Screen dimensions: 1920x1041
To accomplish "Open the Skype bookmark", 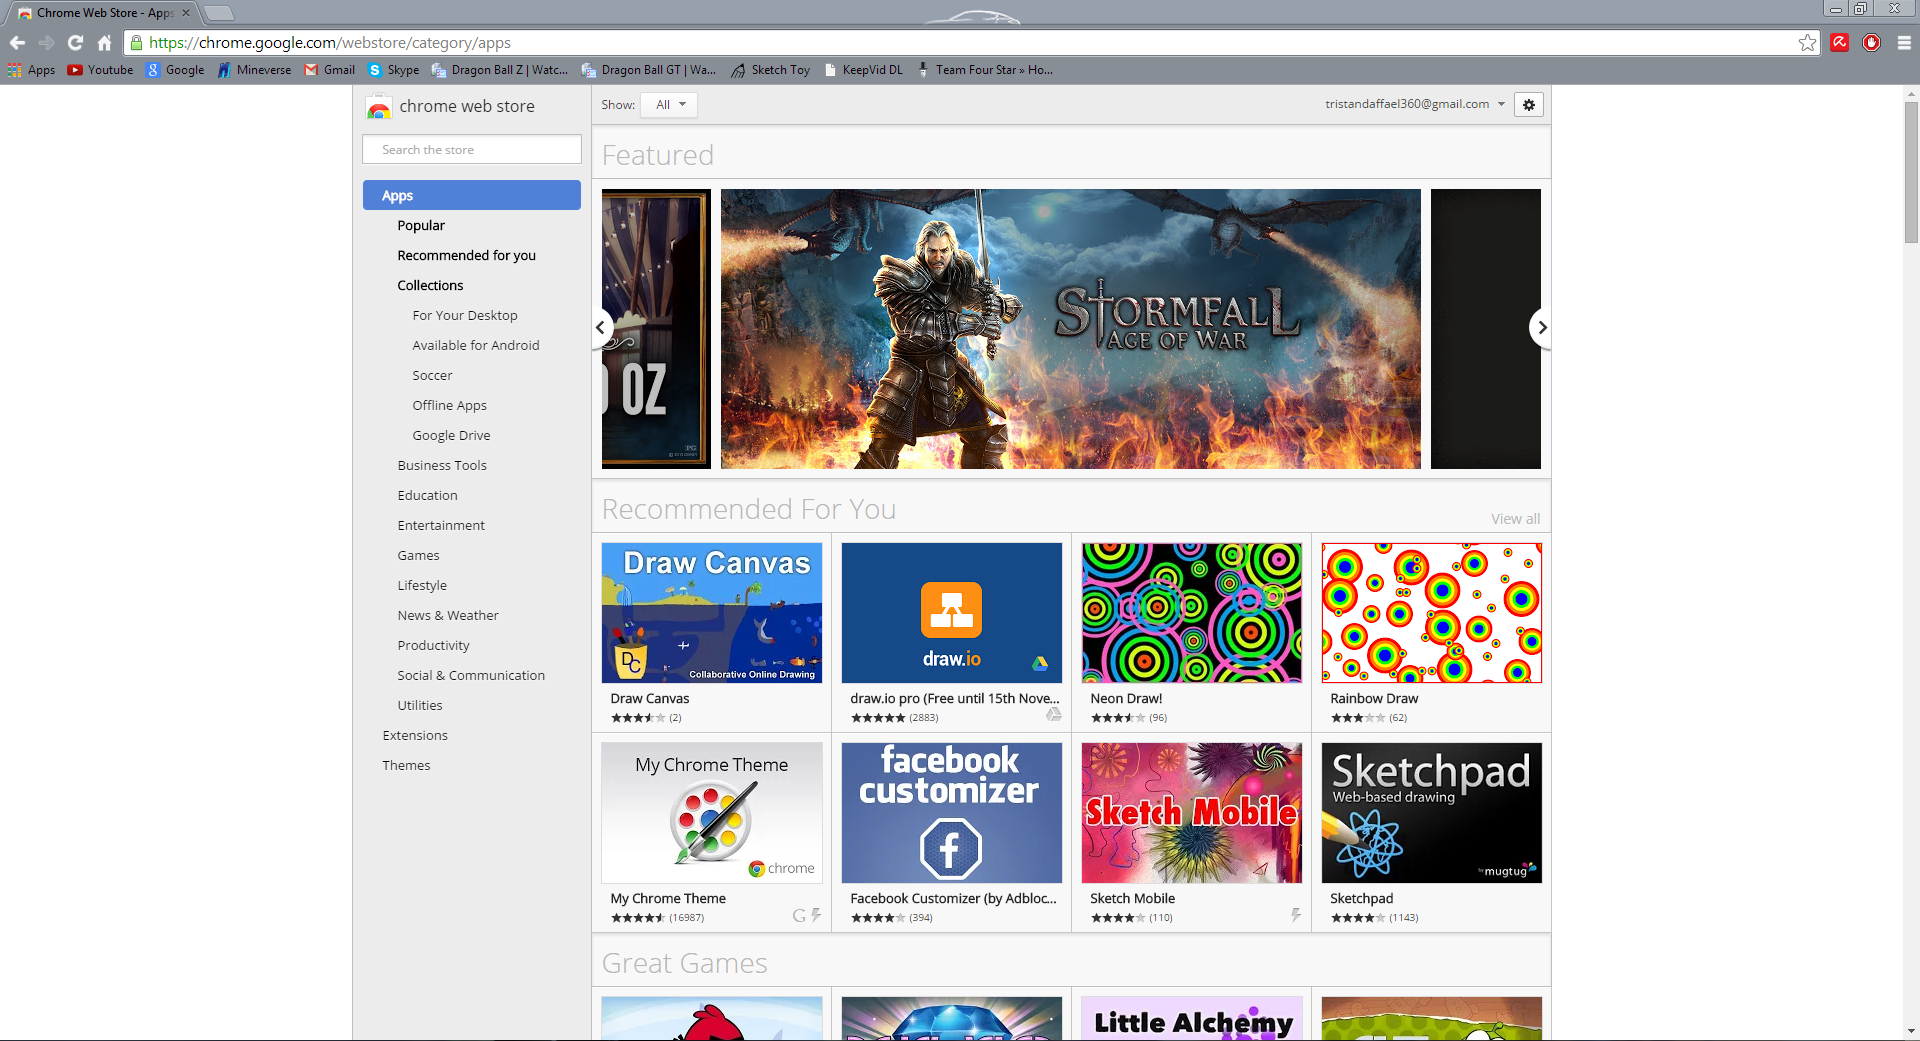I will 394,70.
